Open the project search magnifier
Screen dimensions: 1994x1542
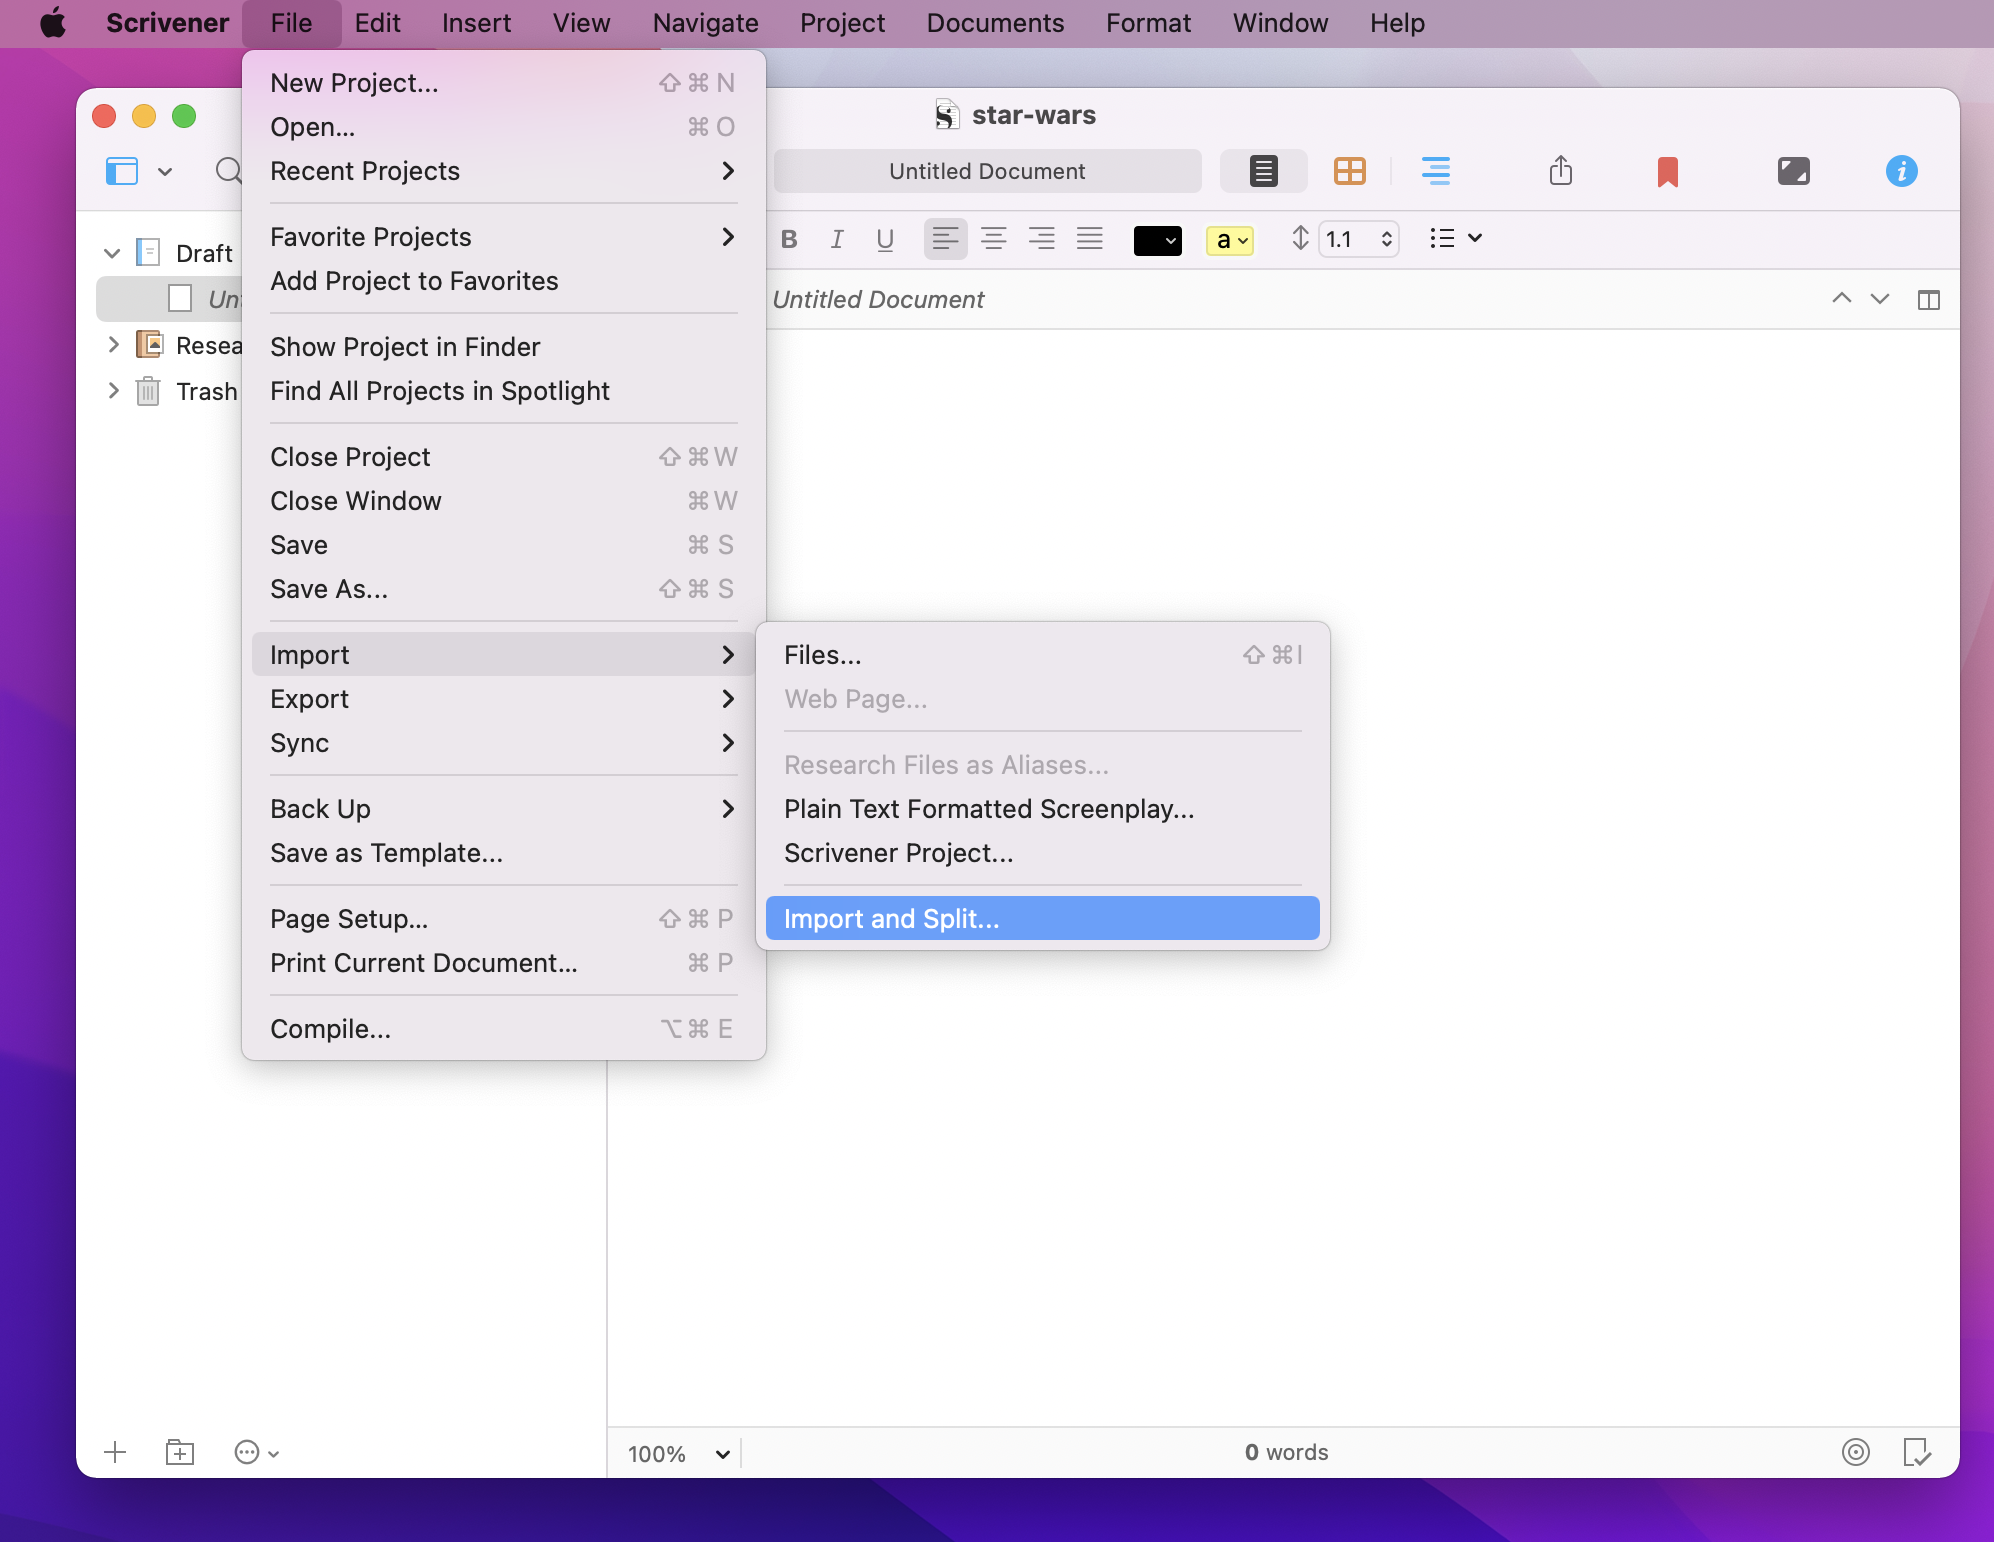point(229,171)
